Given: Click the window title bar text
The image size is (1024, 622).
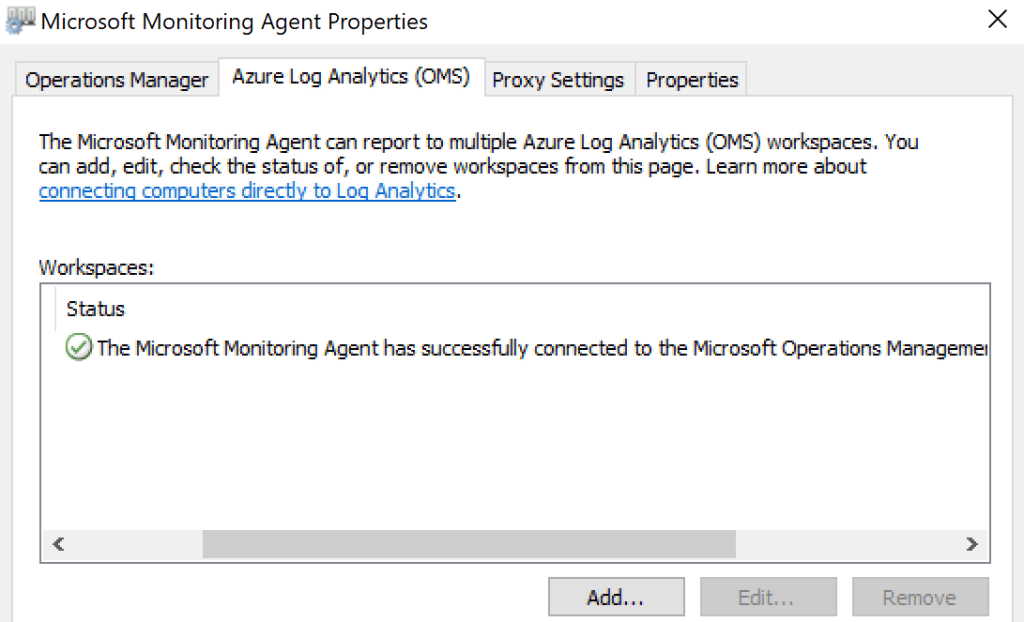Looking at the screenshot, I should [235, 20].
